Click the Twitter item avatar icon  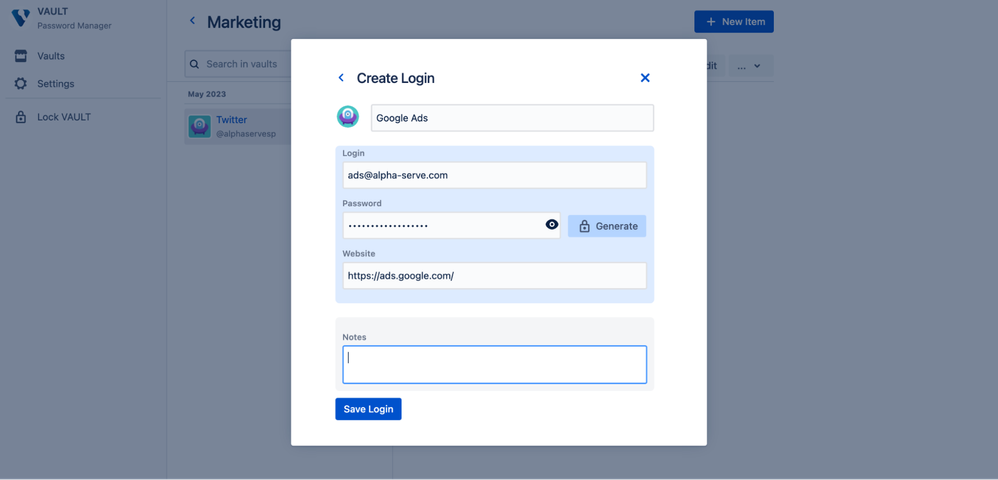click(x=200, y=126)
